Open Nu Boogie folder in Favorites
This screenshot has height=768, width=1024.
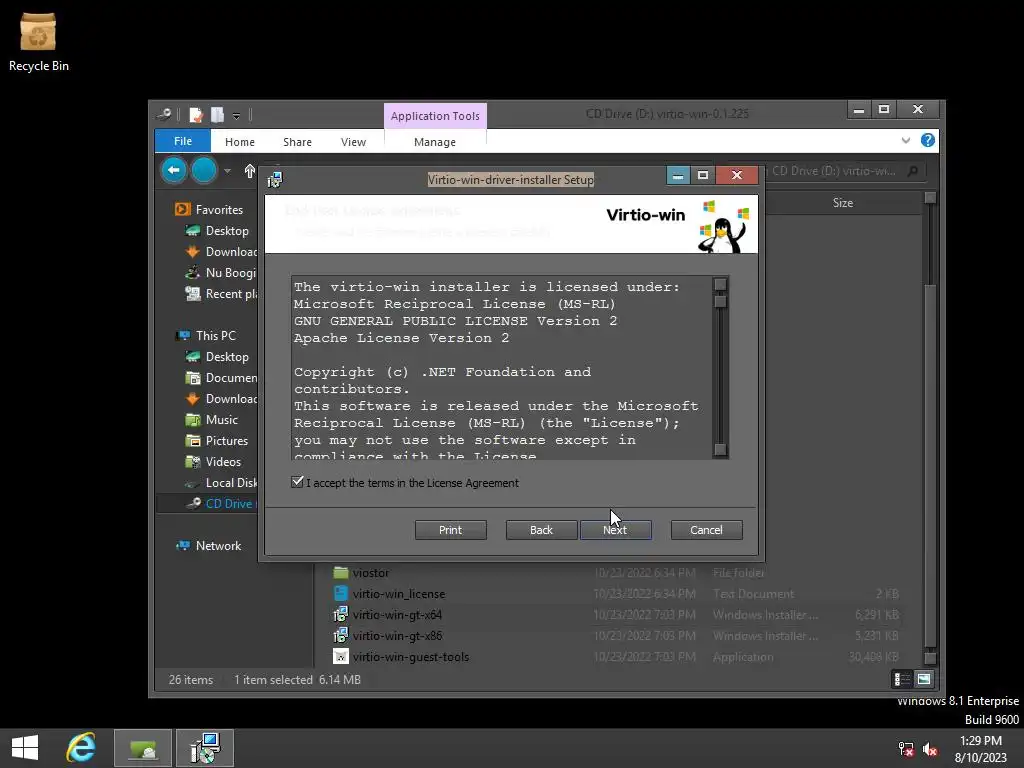point(221,272)
